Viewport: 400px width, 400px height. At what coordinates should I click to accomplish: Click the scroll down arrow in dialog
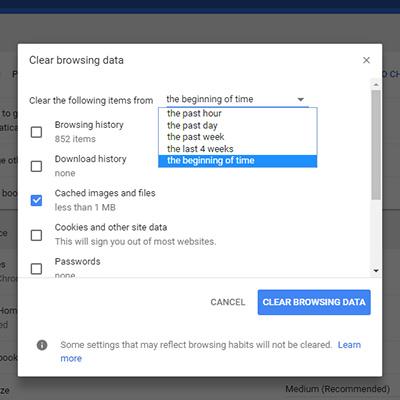click(376, 271)
